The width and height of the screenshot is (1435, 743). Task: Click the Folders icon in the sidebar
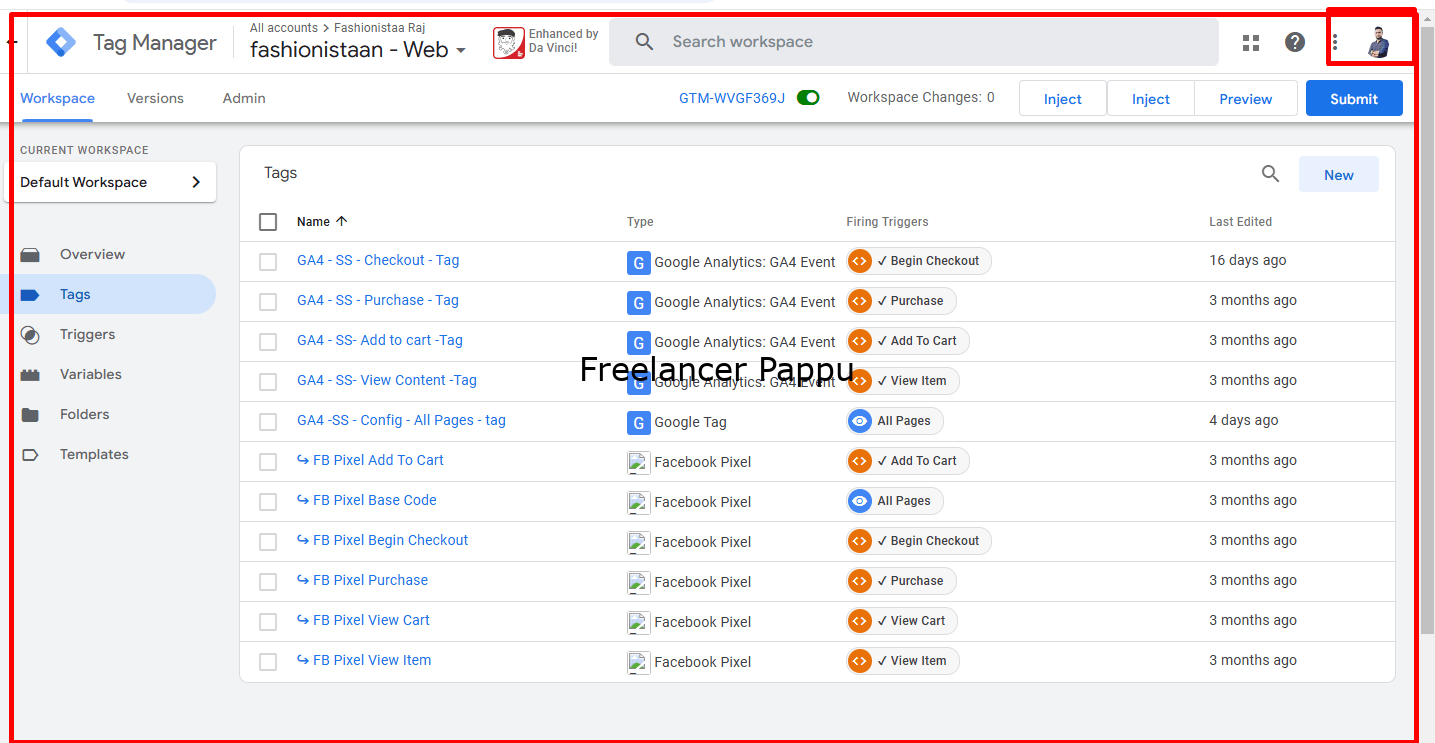tap(30, 415)
